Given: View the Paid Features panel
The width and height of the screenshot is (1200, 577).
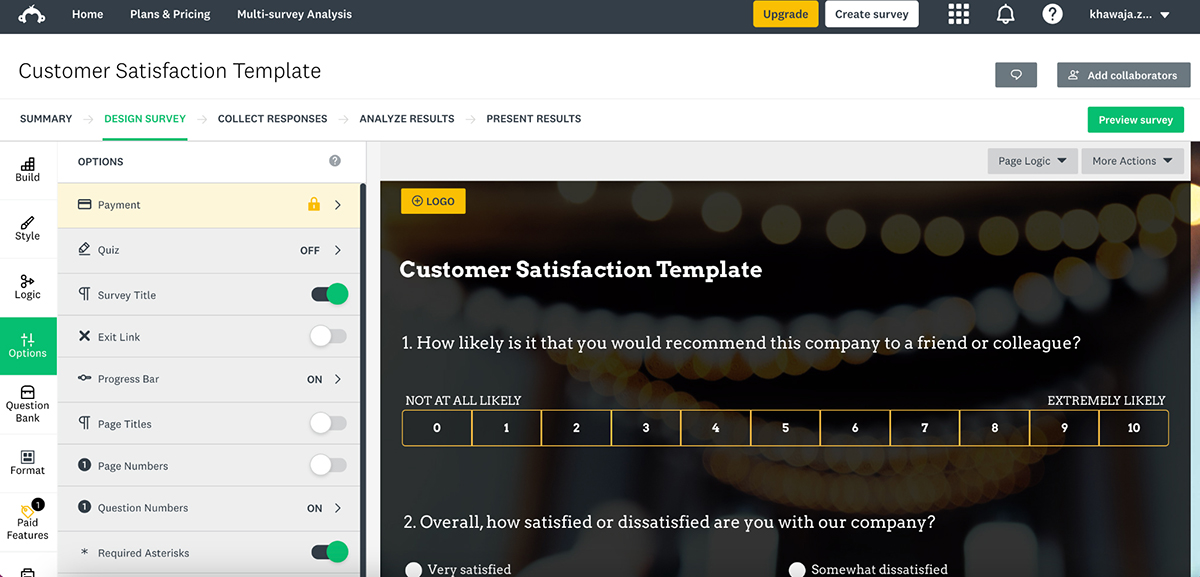Looking at the screenshot, I should [x=28, y=521].
